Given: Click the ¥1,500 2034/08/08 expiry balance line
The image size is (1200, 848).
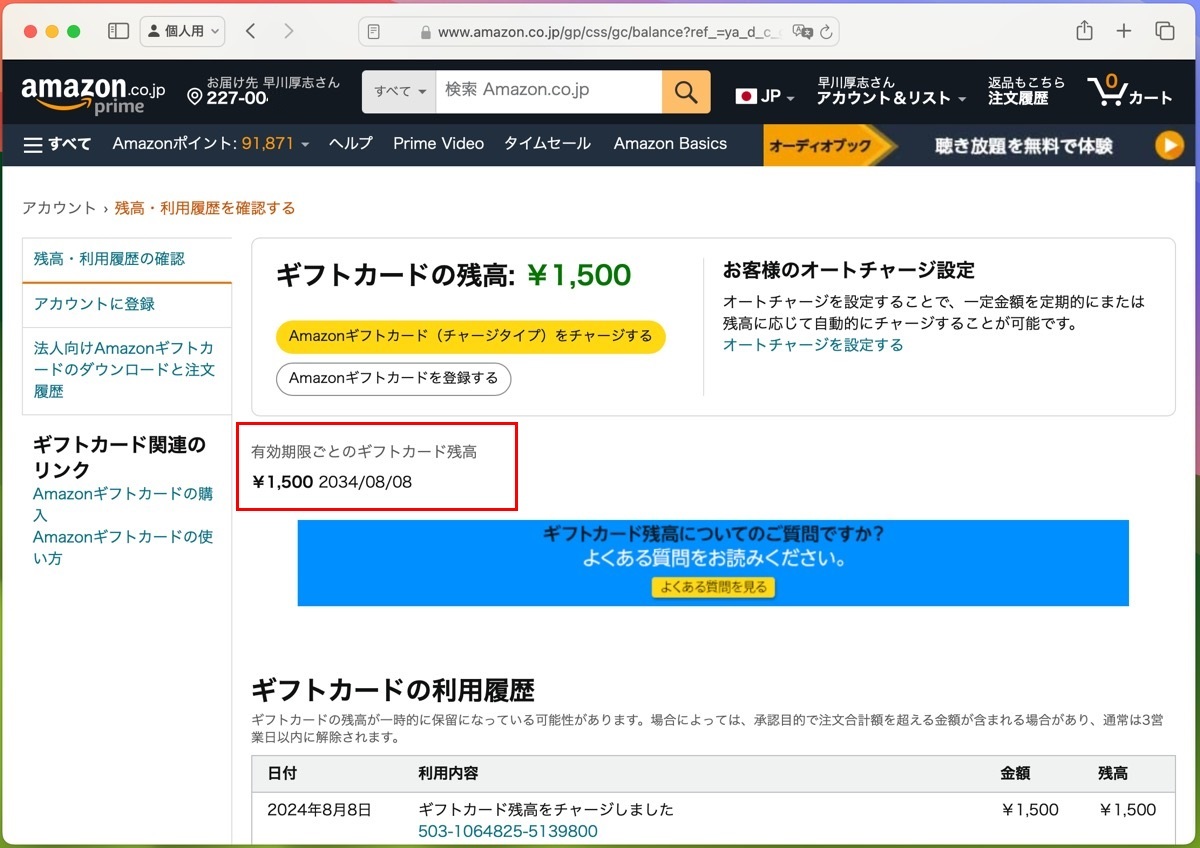Looking at the screenshot, I should tap(332, 482).
